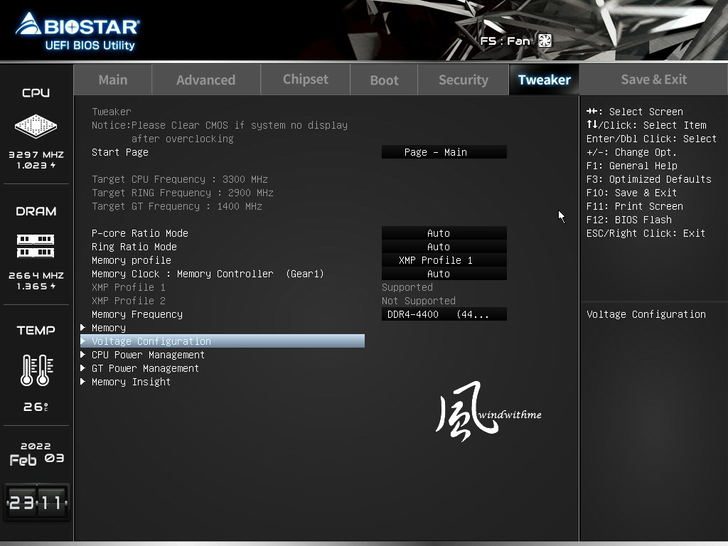
Task: Click the F5 Fan icon
Action: coord(544,41)
